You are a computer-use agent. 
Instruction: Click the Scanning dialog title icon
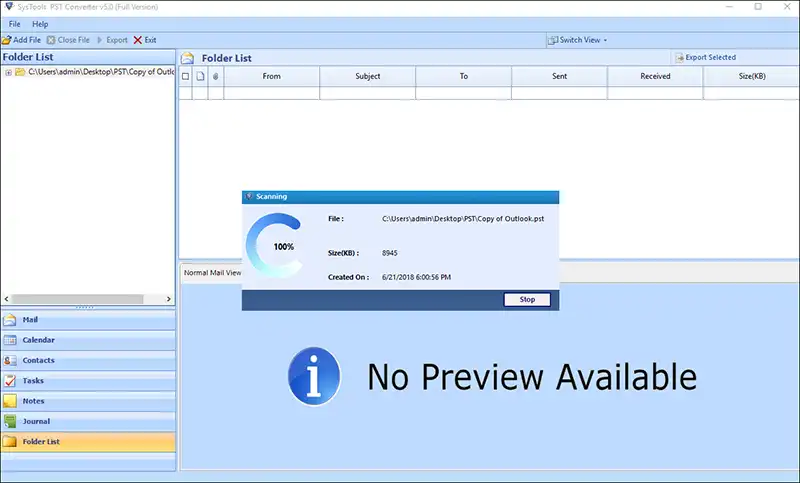(249, 196)
